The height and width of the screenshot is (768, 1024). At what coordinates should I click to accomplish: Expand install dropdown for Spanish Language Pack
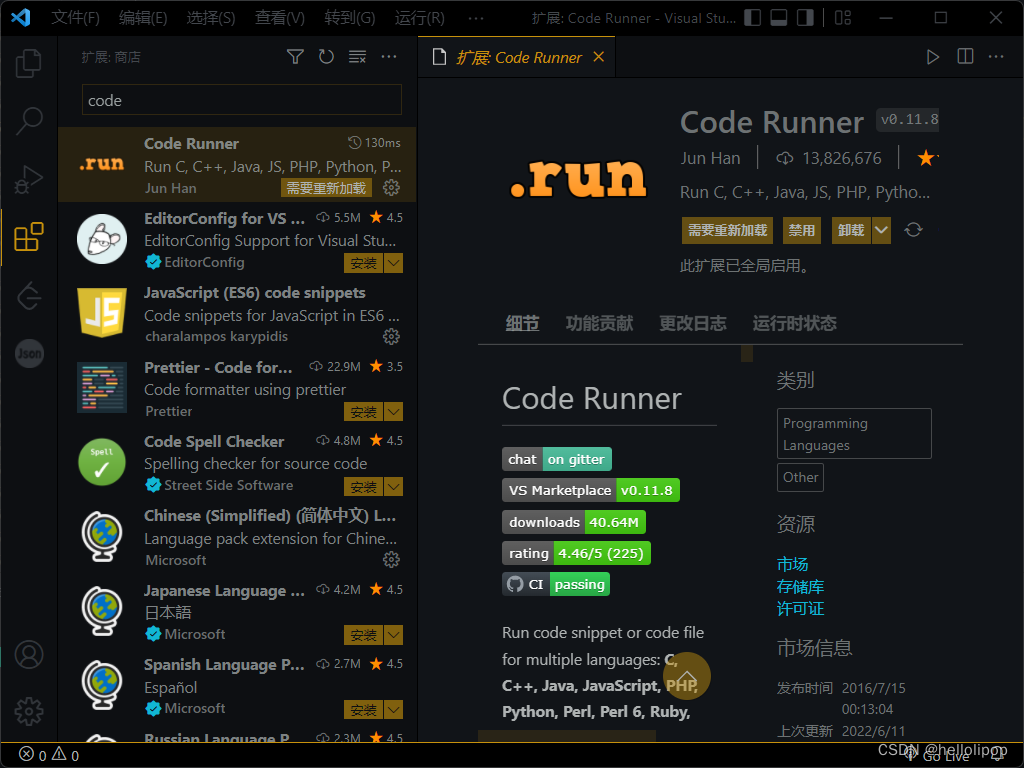394,709
